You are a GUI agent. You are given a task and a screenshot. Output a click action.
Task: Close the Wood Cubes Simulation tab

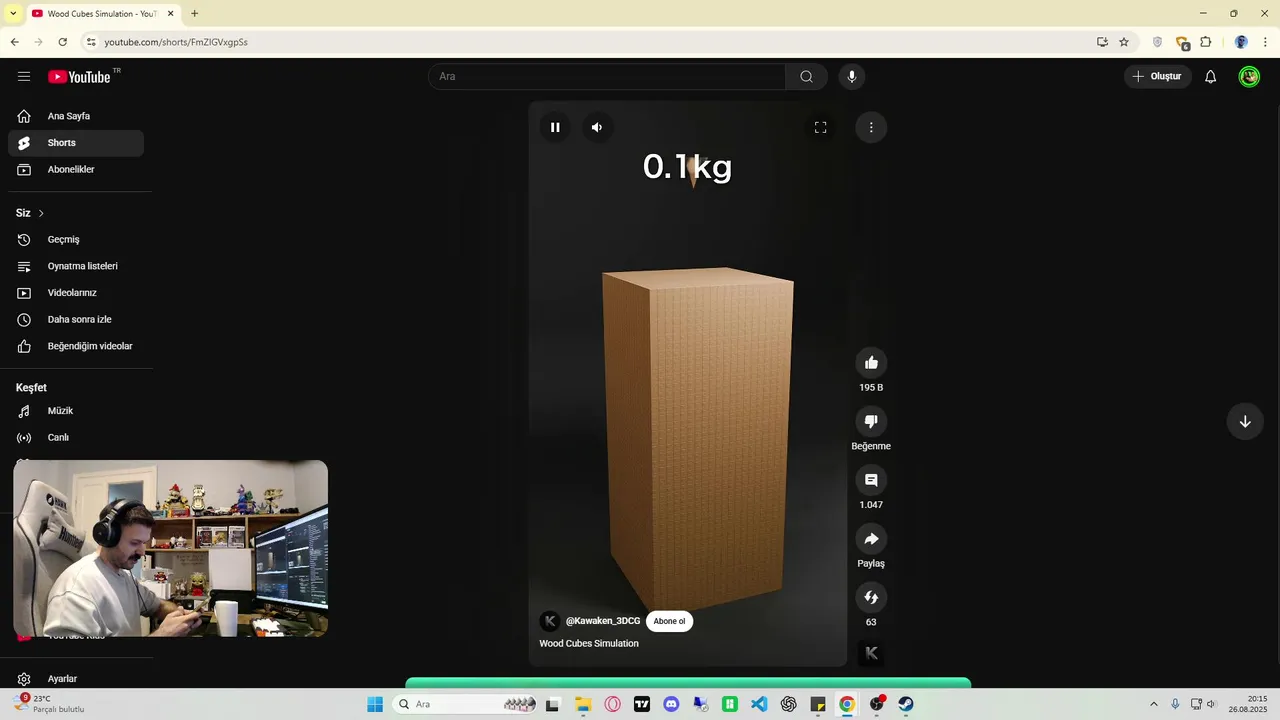(171, 13)
